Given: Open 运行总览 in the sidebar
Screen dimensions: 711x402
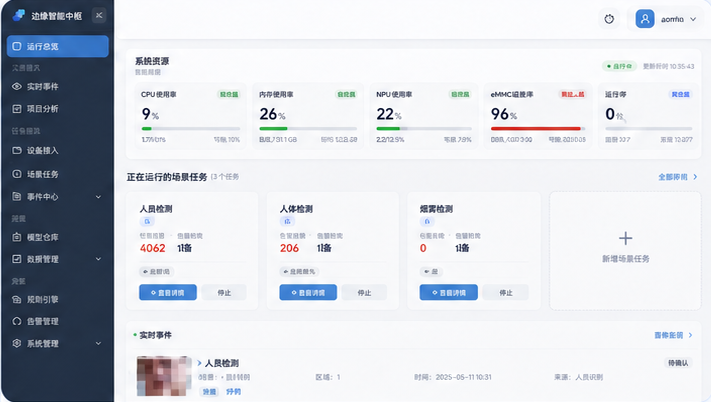Looking at the screenshot, I should pos(58,46).
